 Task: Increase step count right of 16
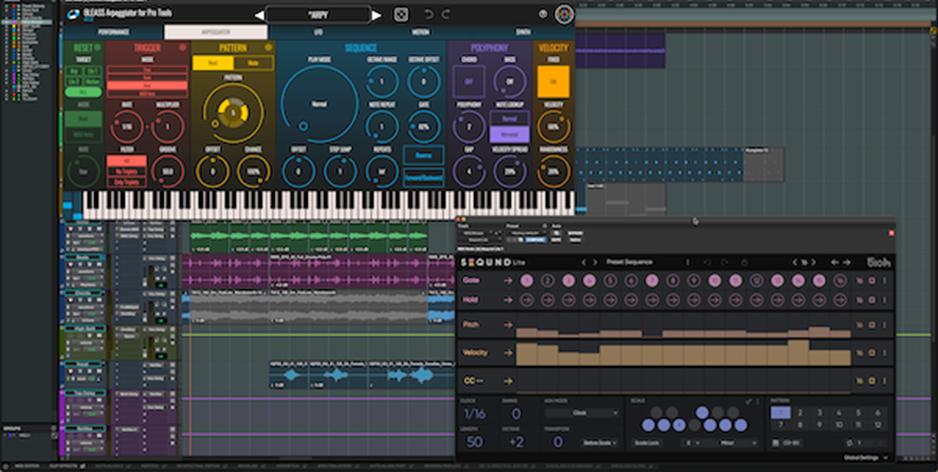pyautogui.click(x=815, y=262)
